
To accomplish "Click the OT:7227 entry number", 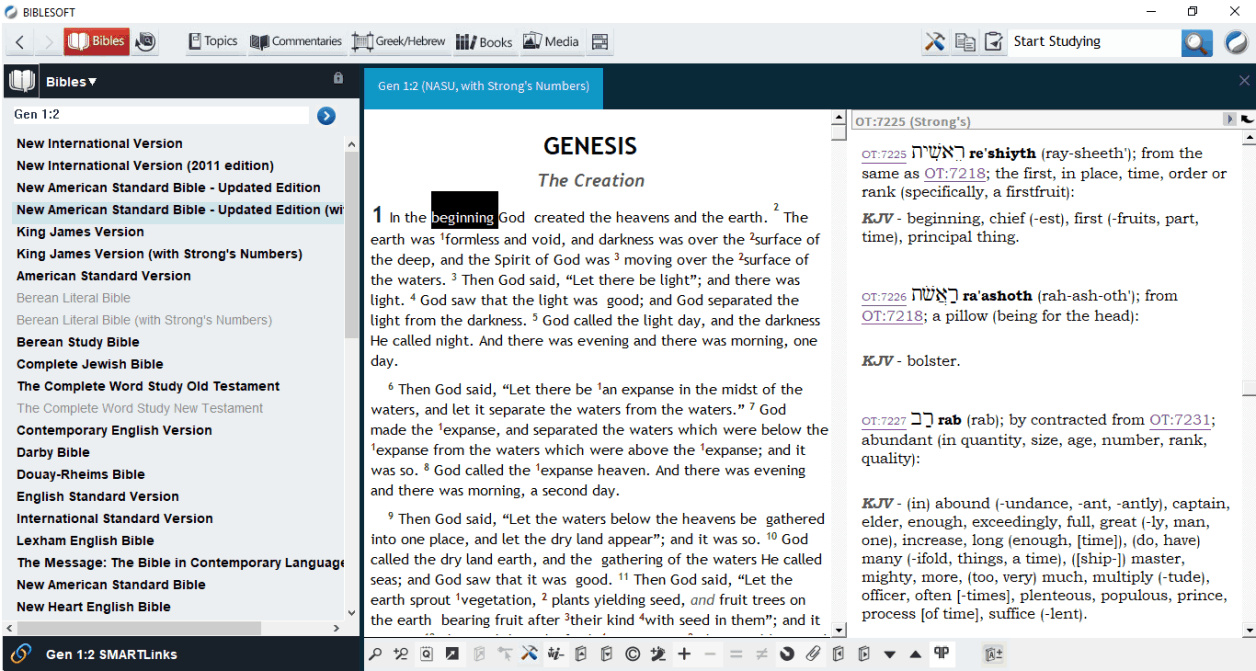I will (884, 421).
